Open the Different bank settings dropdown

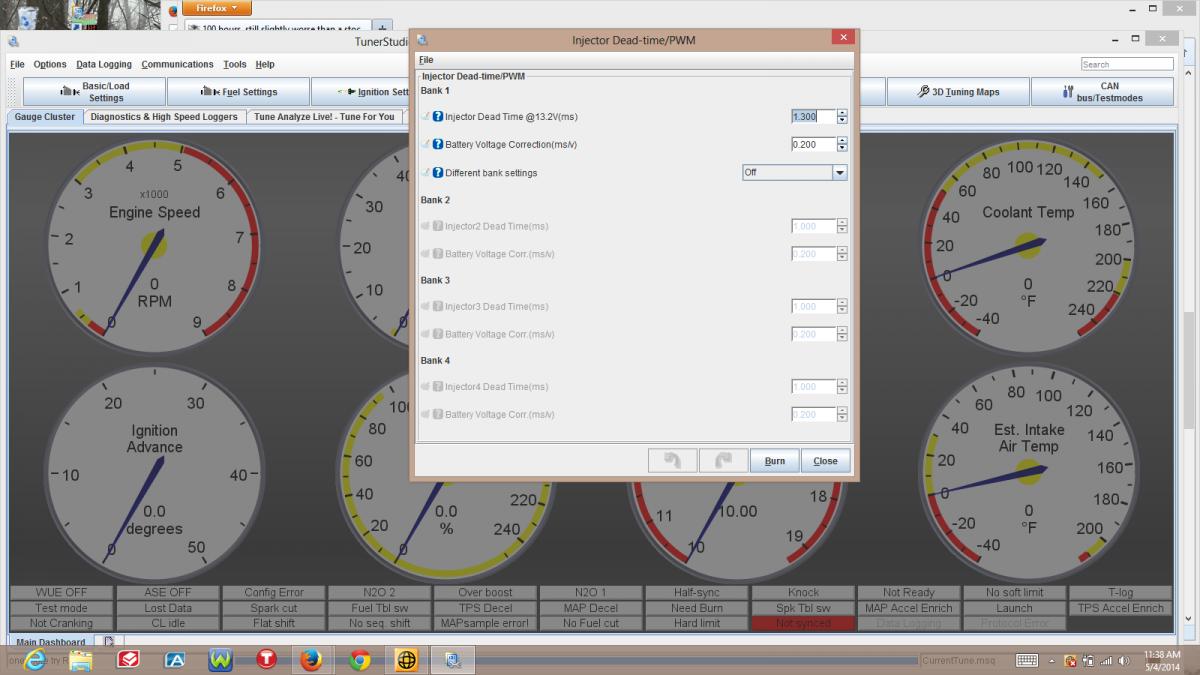click(839, 173)
